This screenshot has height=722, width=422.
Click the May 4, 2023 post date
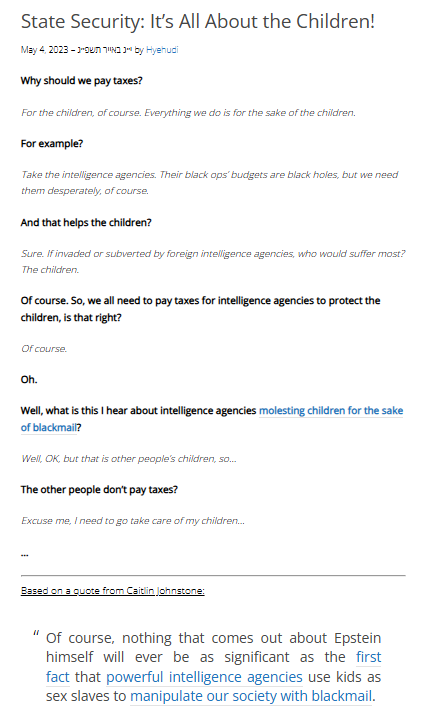44,50
